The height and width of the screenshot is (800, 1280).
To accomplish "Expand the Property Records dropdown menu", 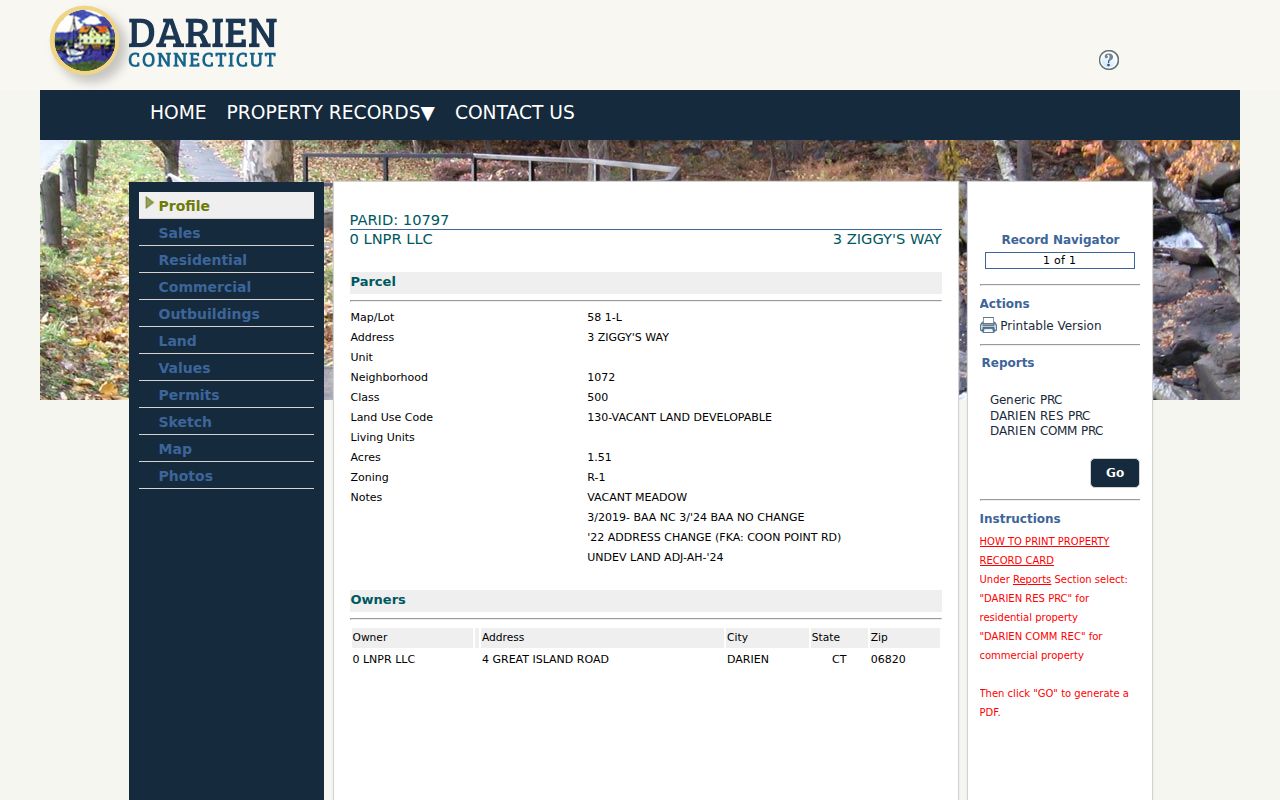I will click(330, 112).
